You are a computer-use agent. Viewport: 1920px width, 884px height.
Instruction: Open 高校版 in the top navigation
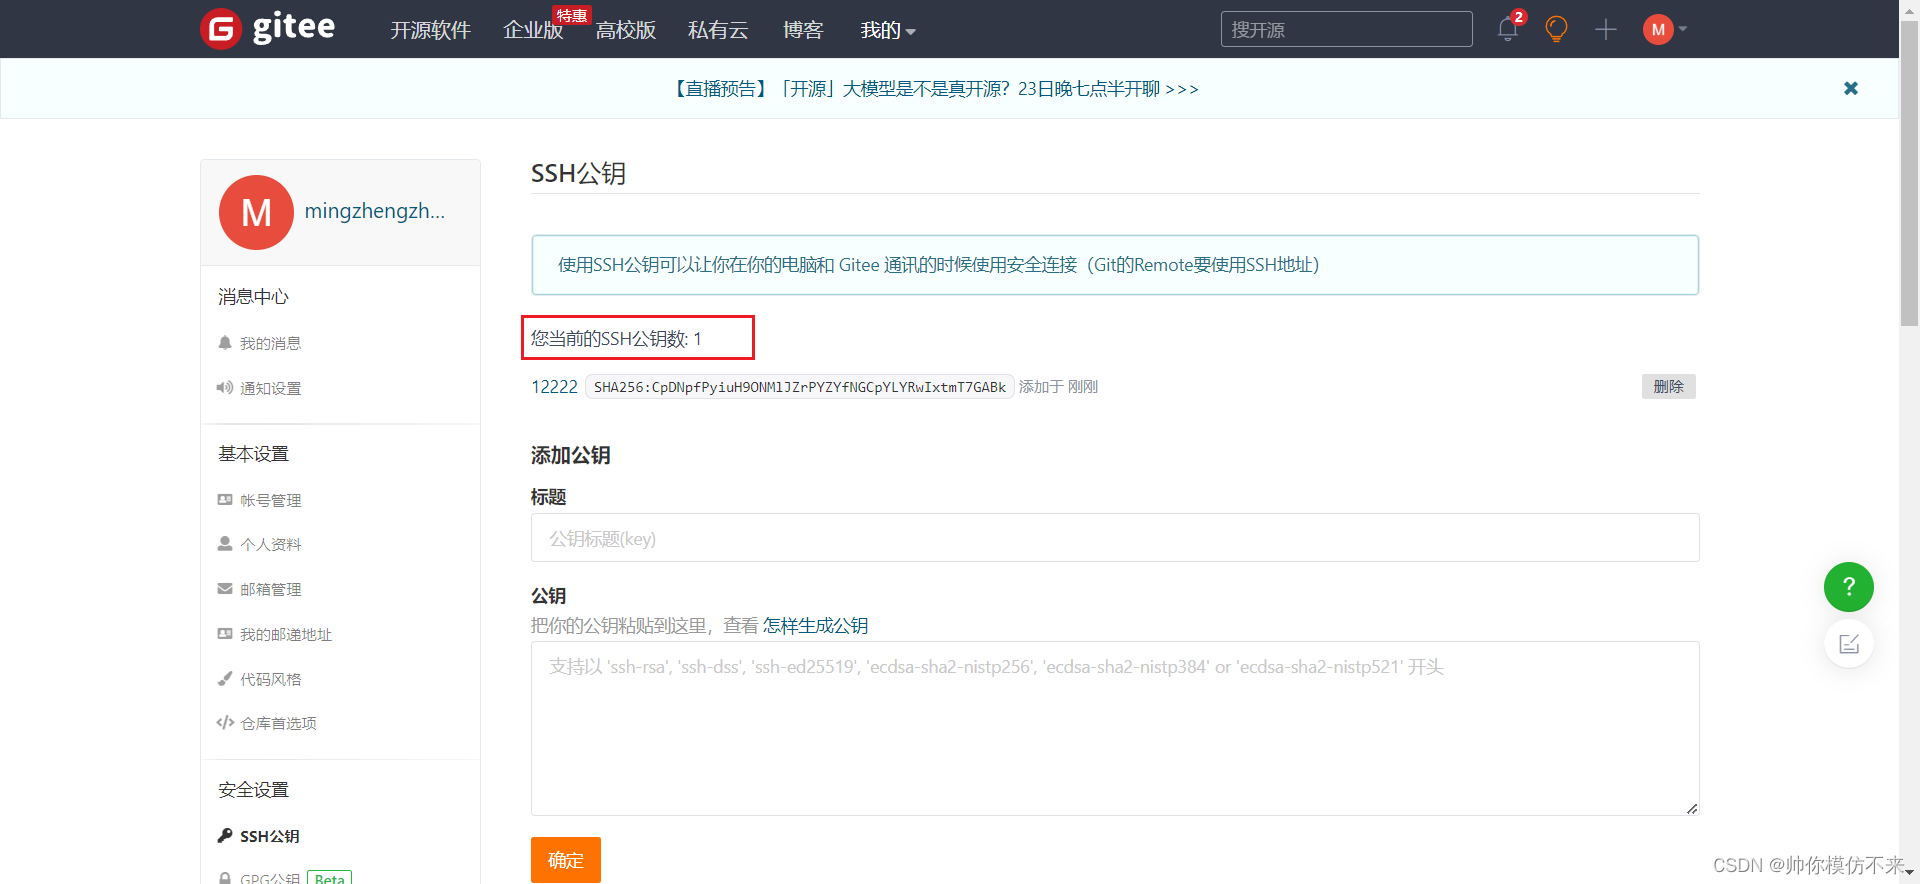coord(626,30)
